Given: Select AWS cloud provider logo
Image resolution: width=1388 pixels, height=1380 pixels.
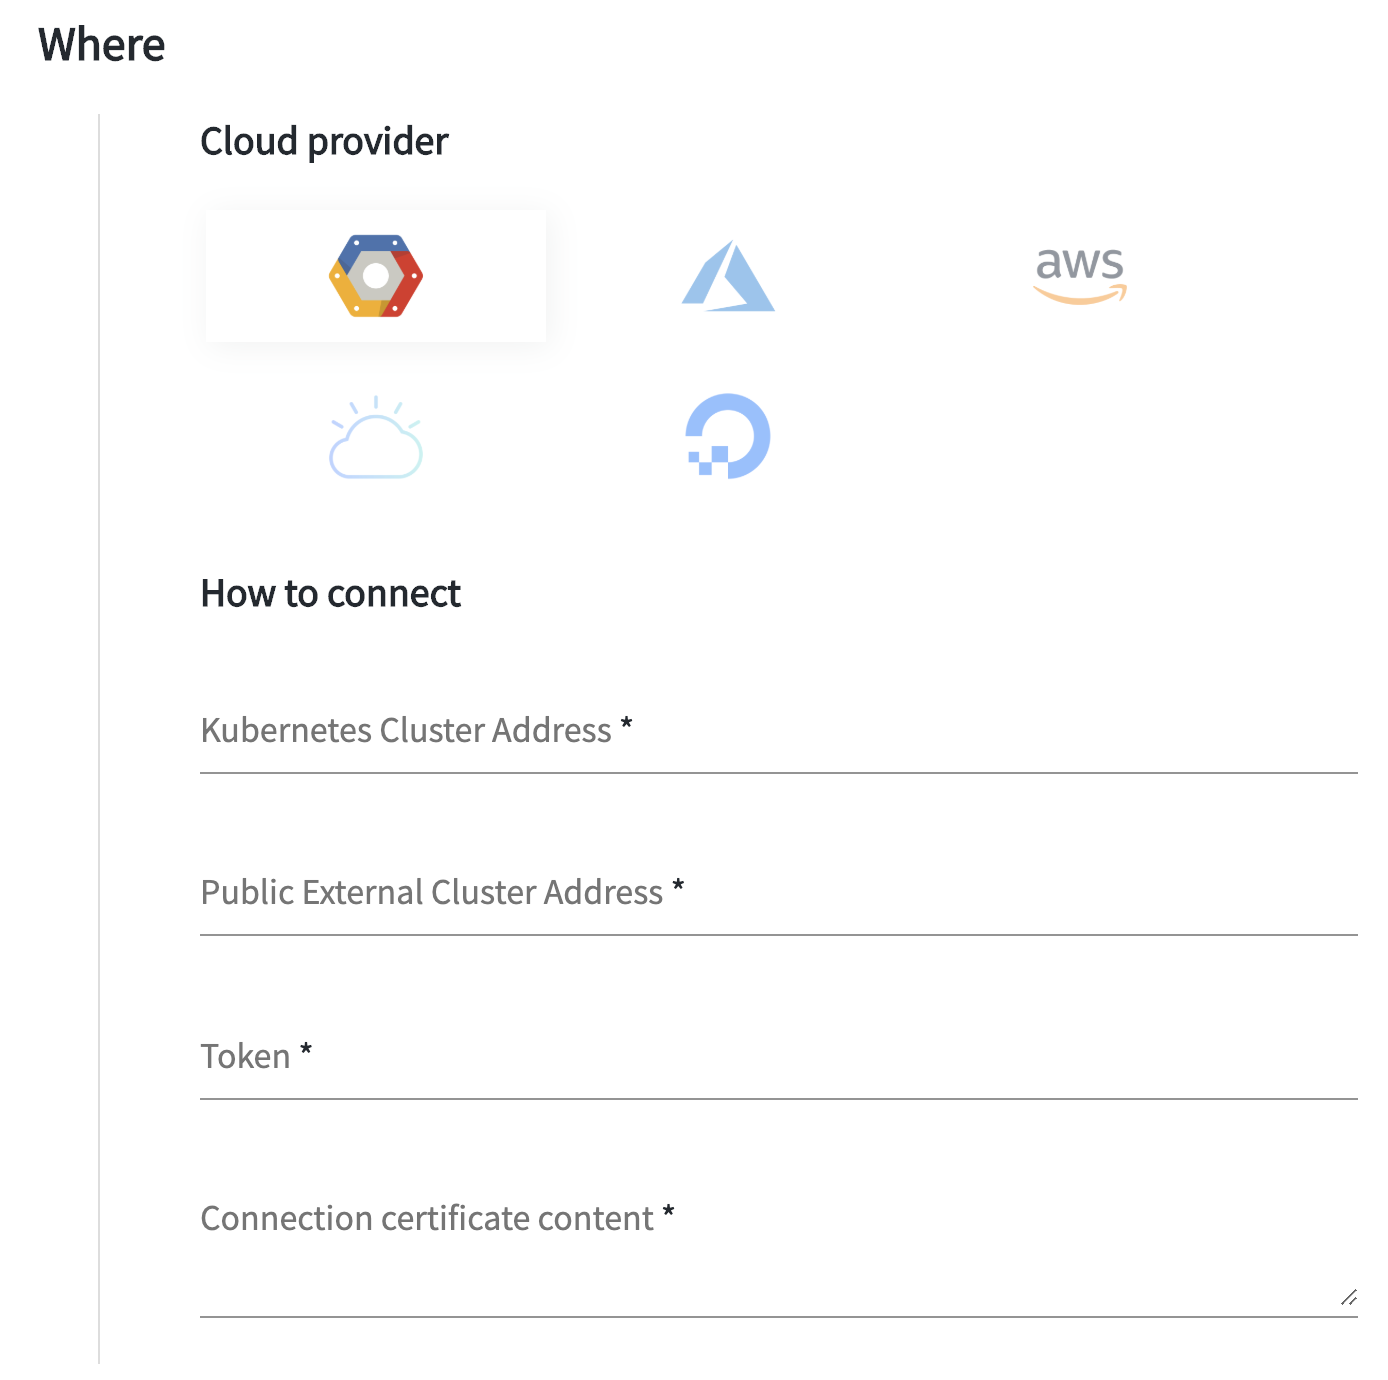Looking at the screenshot, I should pos(1080,276).
